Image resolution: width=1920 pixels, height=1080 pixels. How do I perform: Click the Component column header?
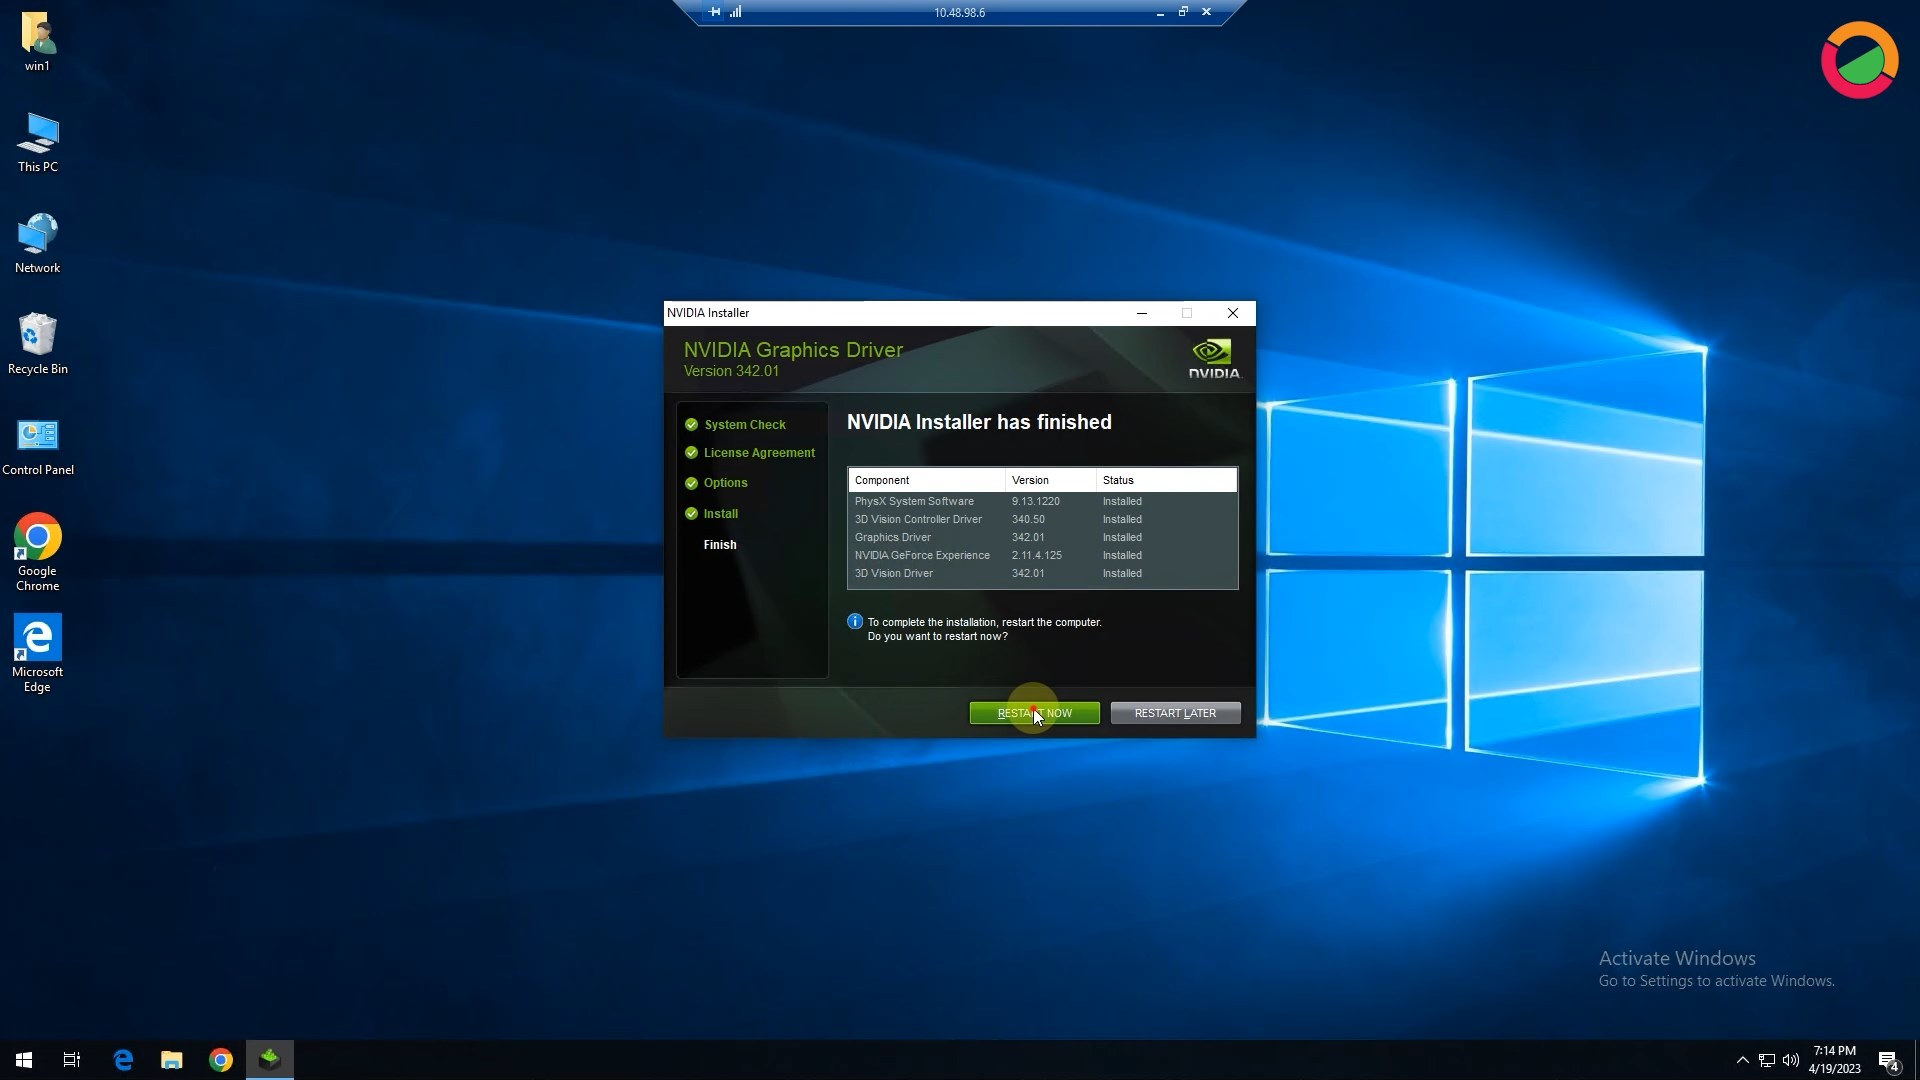point(926,480)
